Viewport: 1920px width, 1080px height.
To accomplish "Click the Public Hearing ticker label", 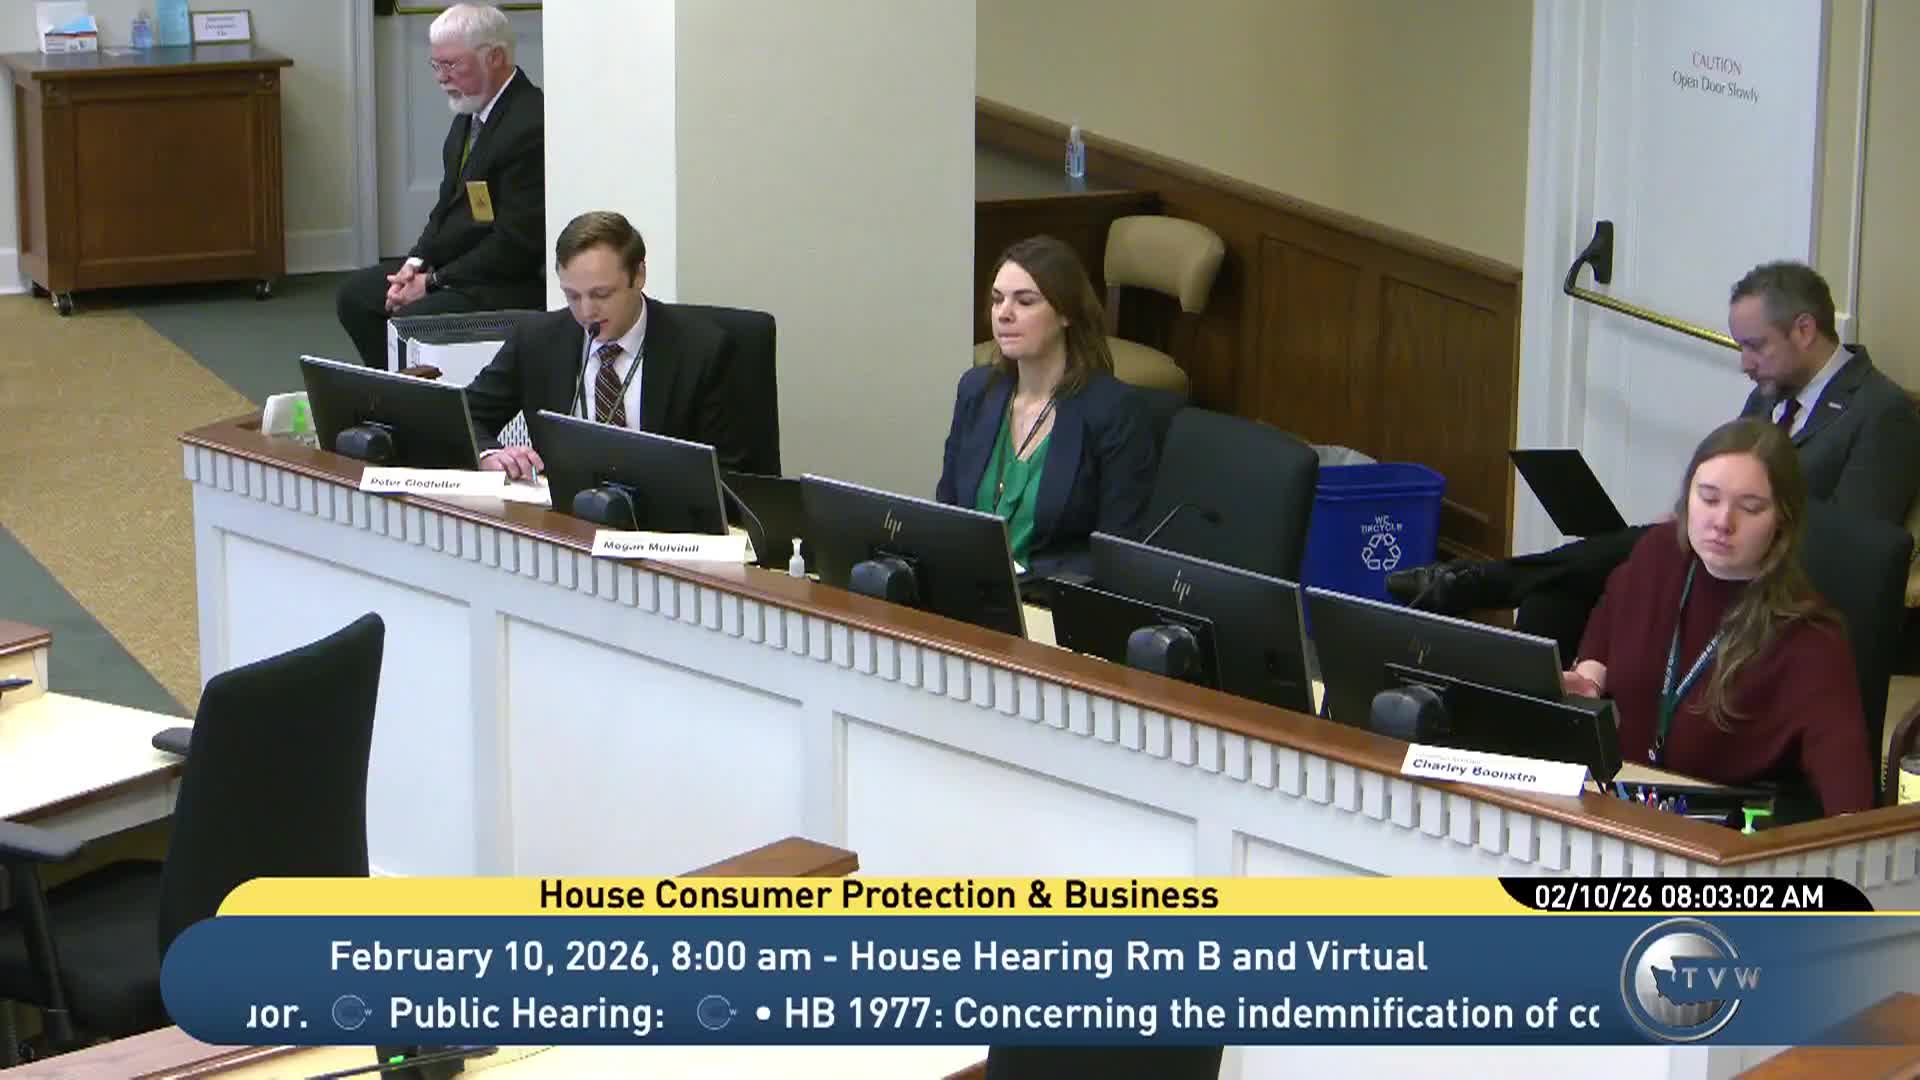I will [526, 1014].
